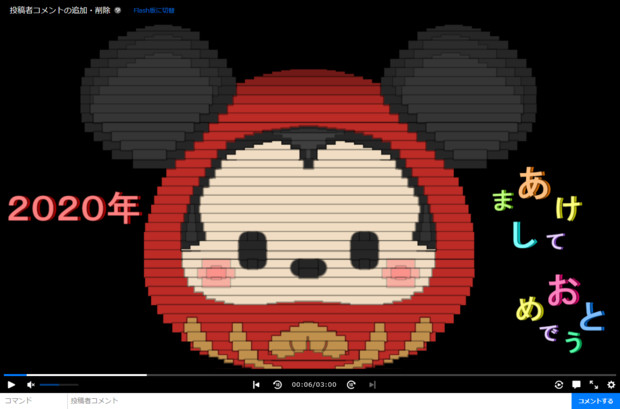Toggle repeat playback
The height and width of the screenshot is (409, 620).
(x=559, y=385)
